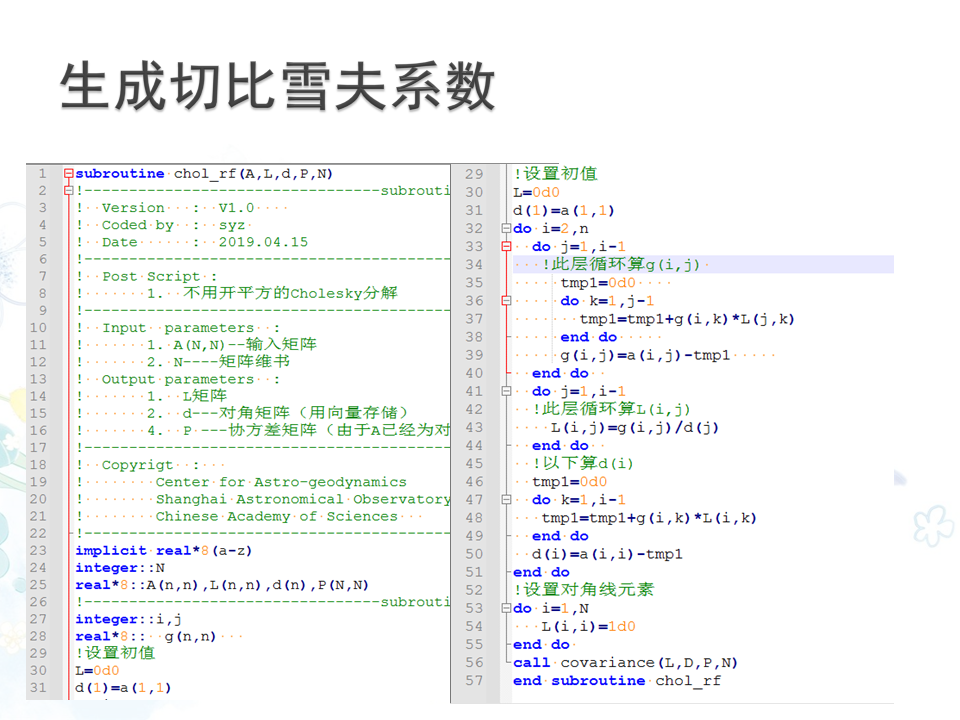Collapse the line 41 'do j=1,i-1' fold

tap(506, 392)
